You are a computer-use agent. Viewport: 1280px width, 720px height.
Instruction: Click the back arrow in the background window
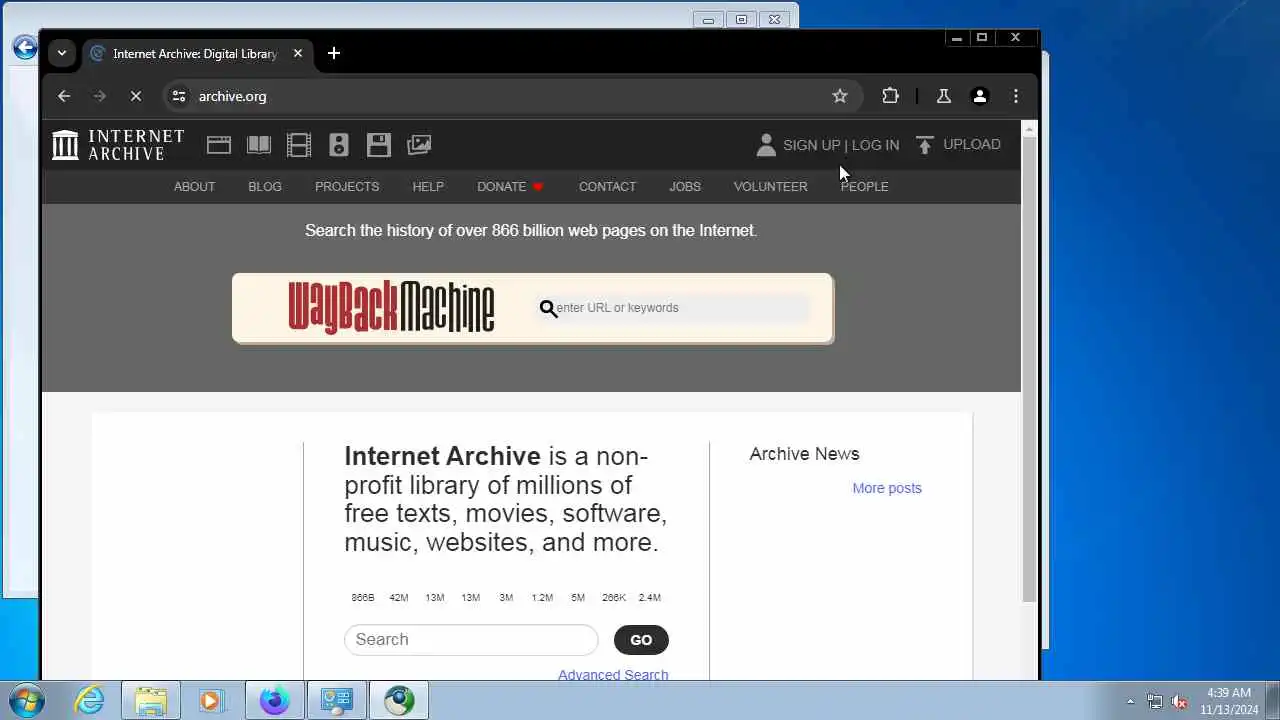click(x=24, y=47)
